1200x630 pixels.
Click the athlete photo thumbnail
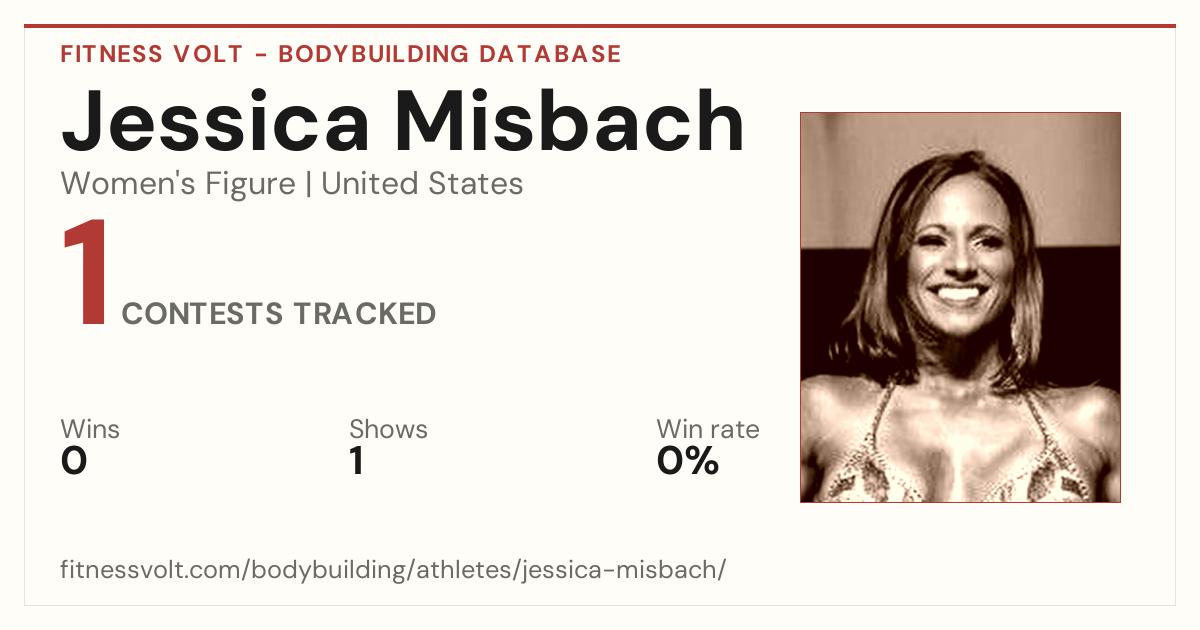coord(960,307)
